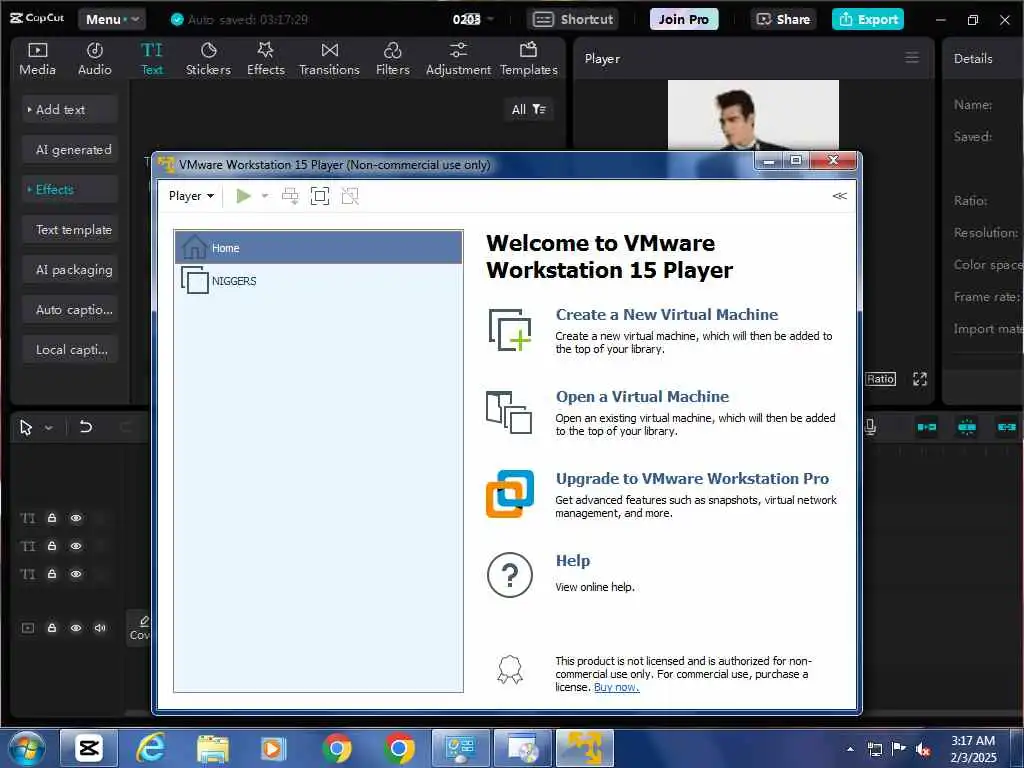The height and width of the screenshot is (768, 1024).
Task: Open the CapCut Player panel hamburger menu
Action: click(912, 58)
